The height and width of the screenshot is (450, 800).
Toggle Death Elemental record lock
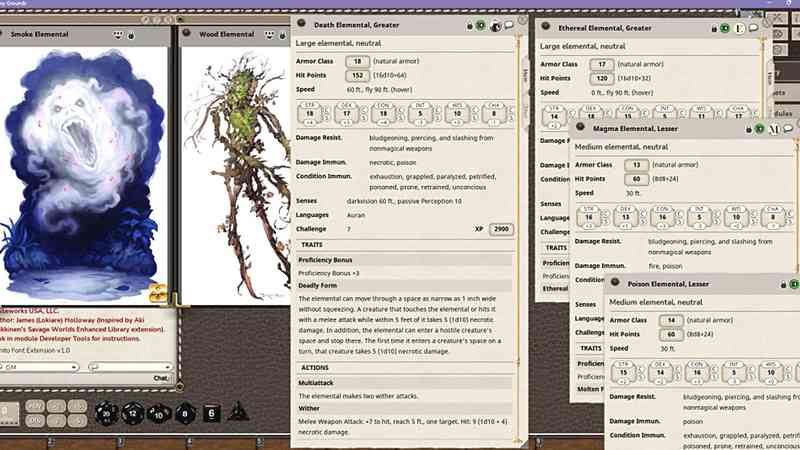click(x=470, y=26)
